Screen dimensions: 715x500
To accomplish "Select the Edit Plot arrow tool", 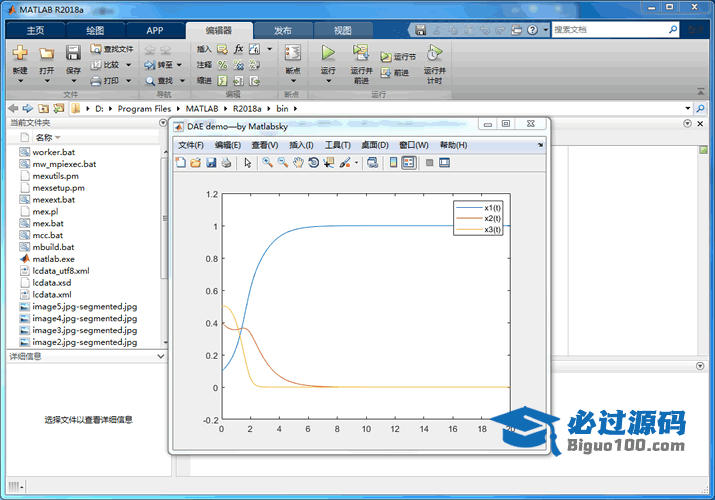I will tap(248, 163).
